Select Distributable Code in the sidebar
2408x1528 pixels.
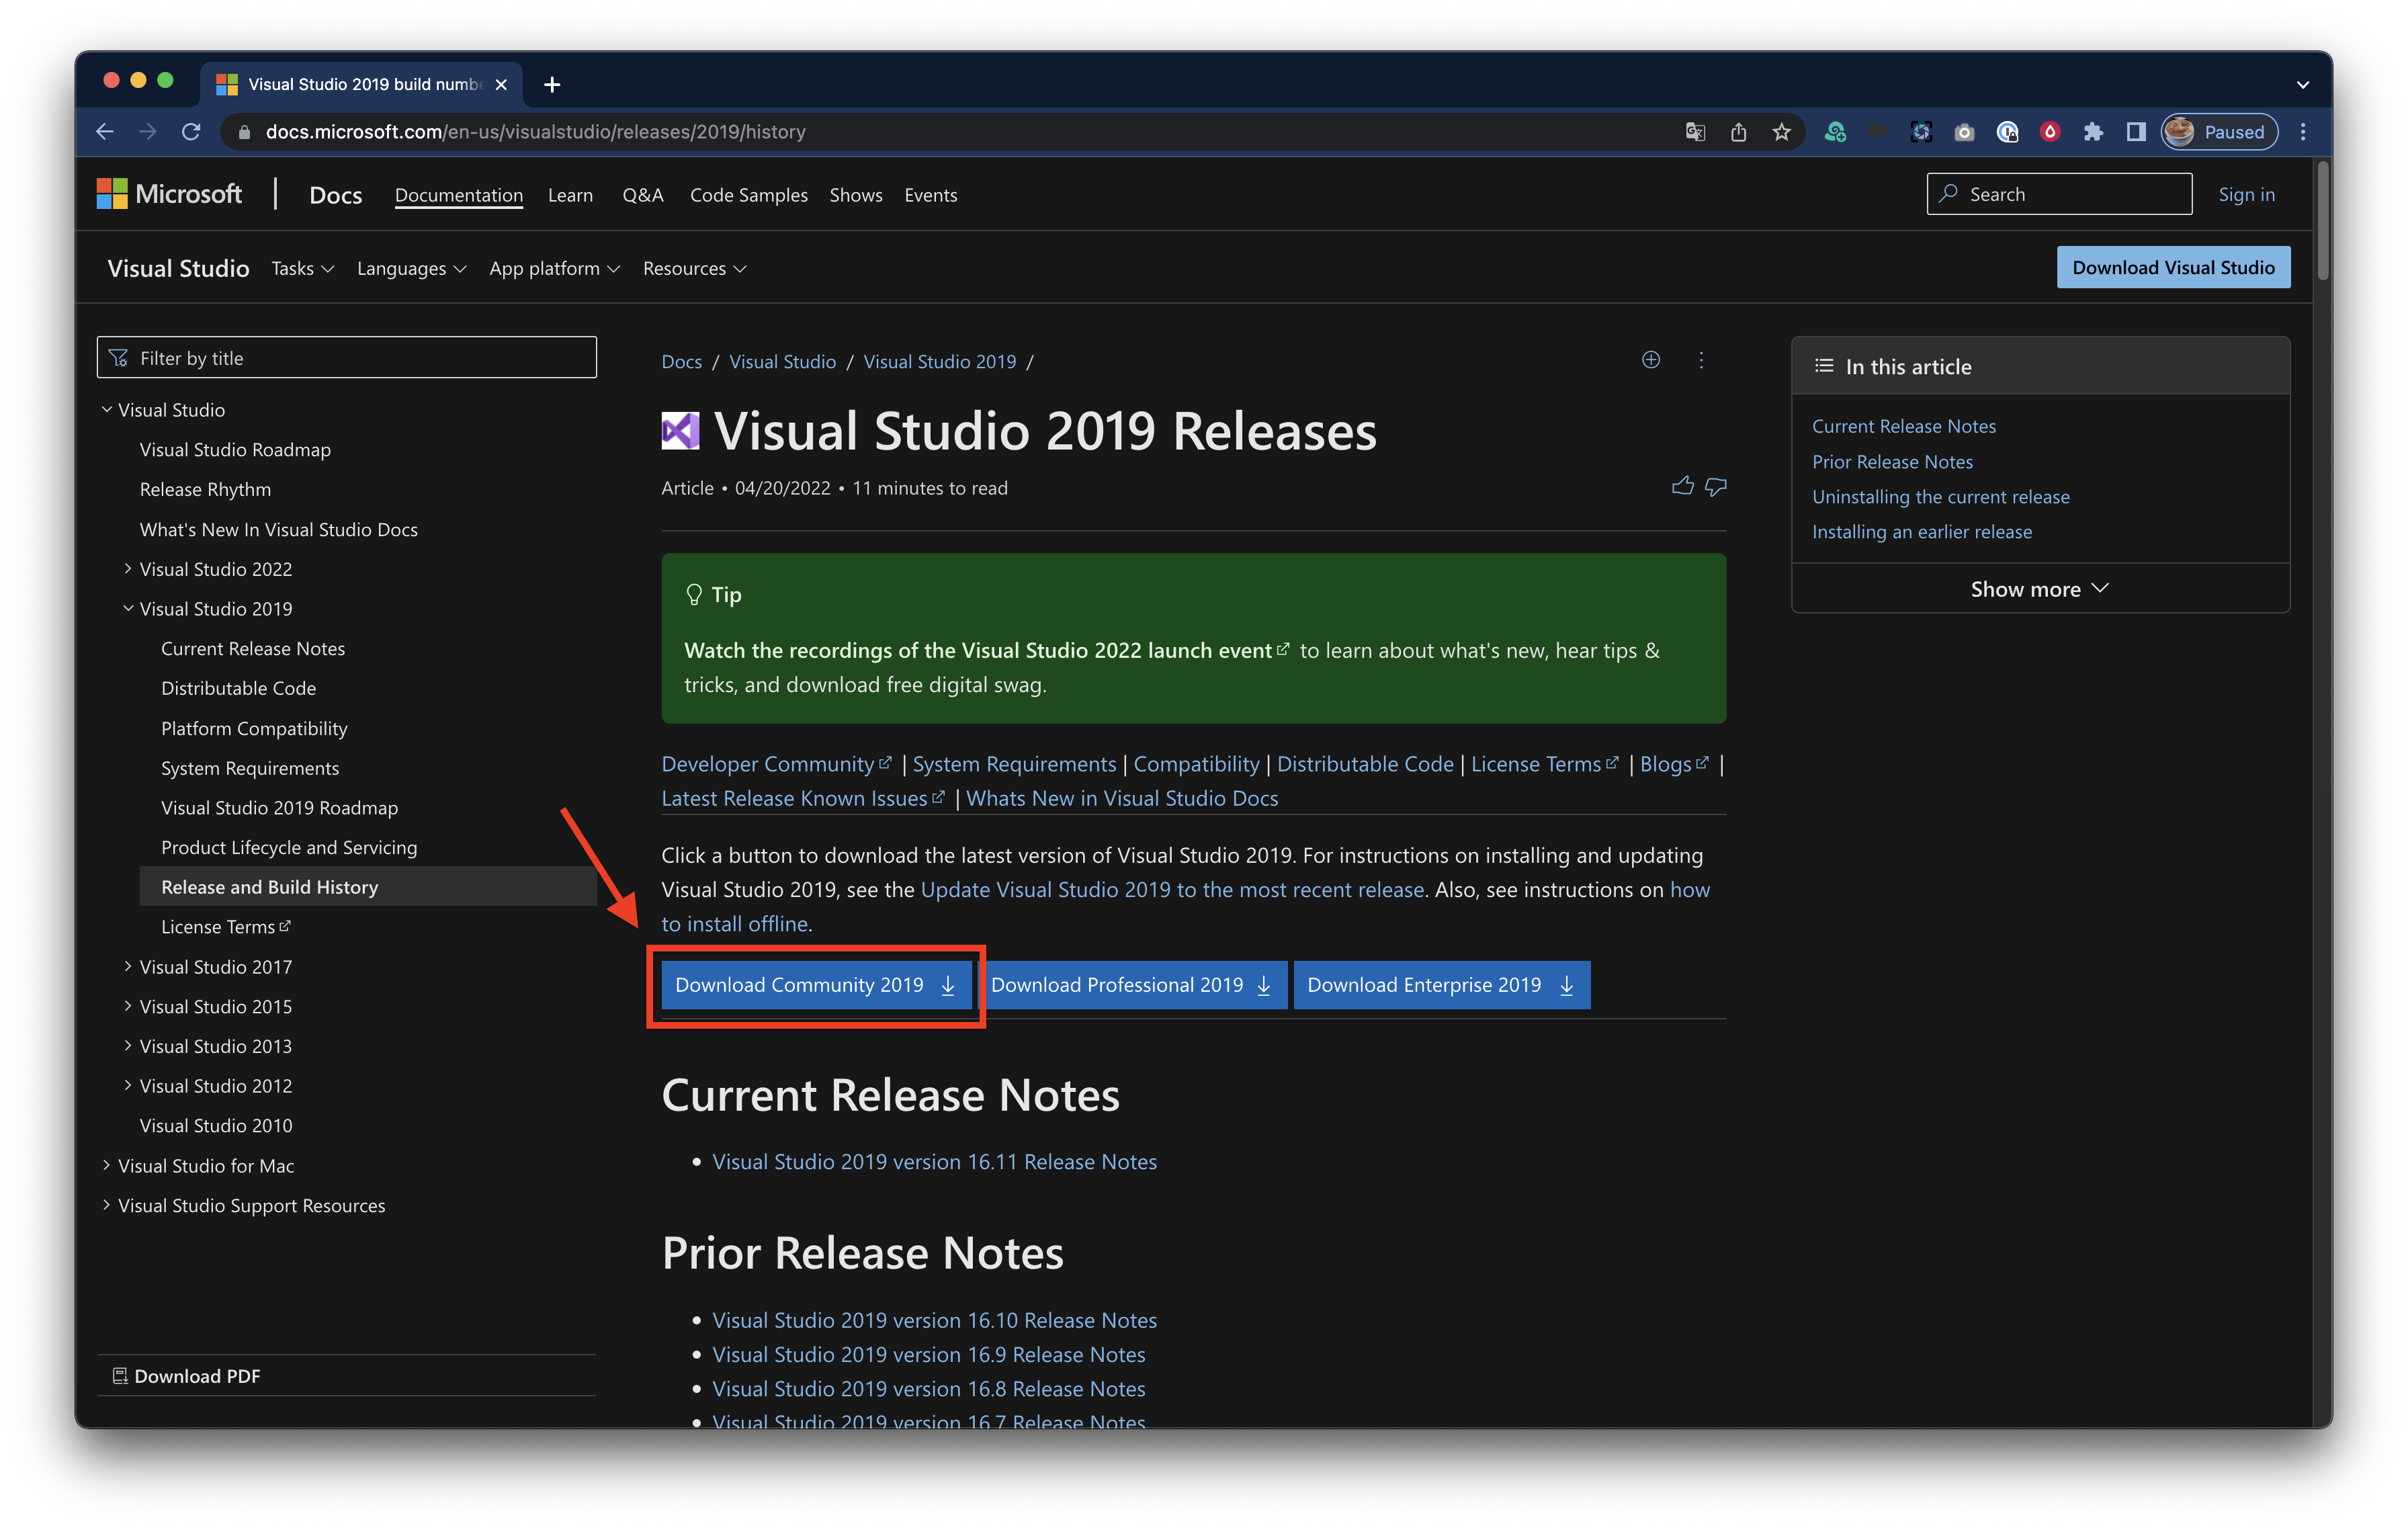pyautogui.click(x=238, y=688)
